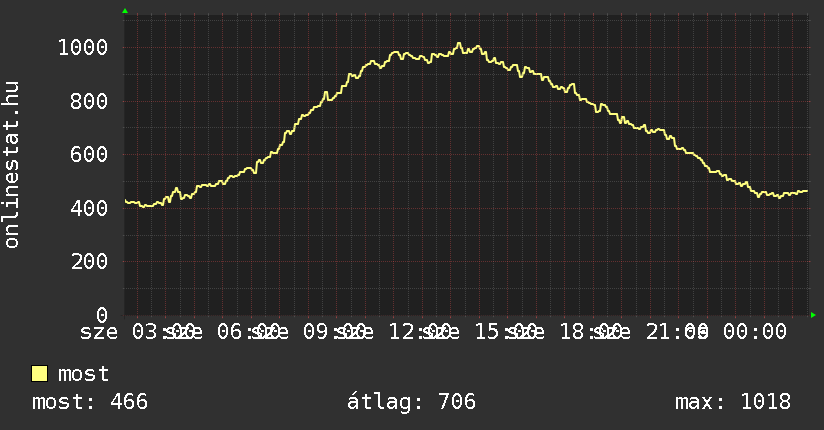824x430 pixels.
Task: Click the x-axis time label '00:00'
Action: pyautogui.click(x=755, y=332)
